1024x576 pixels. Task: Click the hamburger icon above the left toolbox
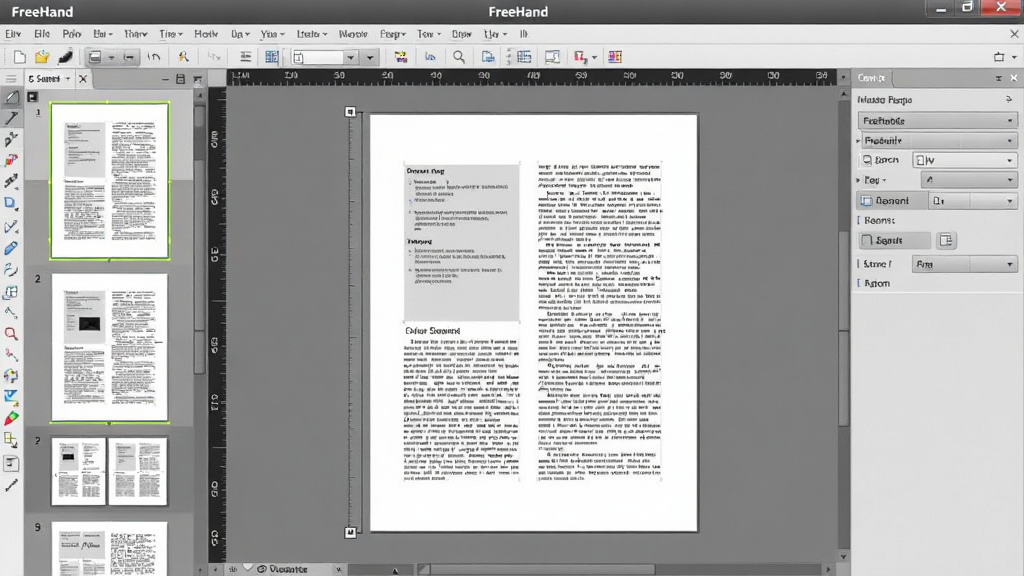11,78
